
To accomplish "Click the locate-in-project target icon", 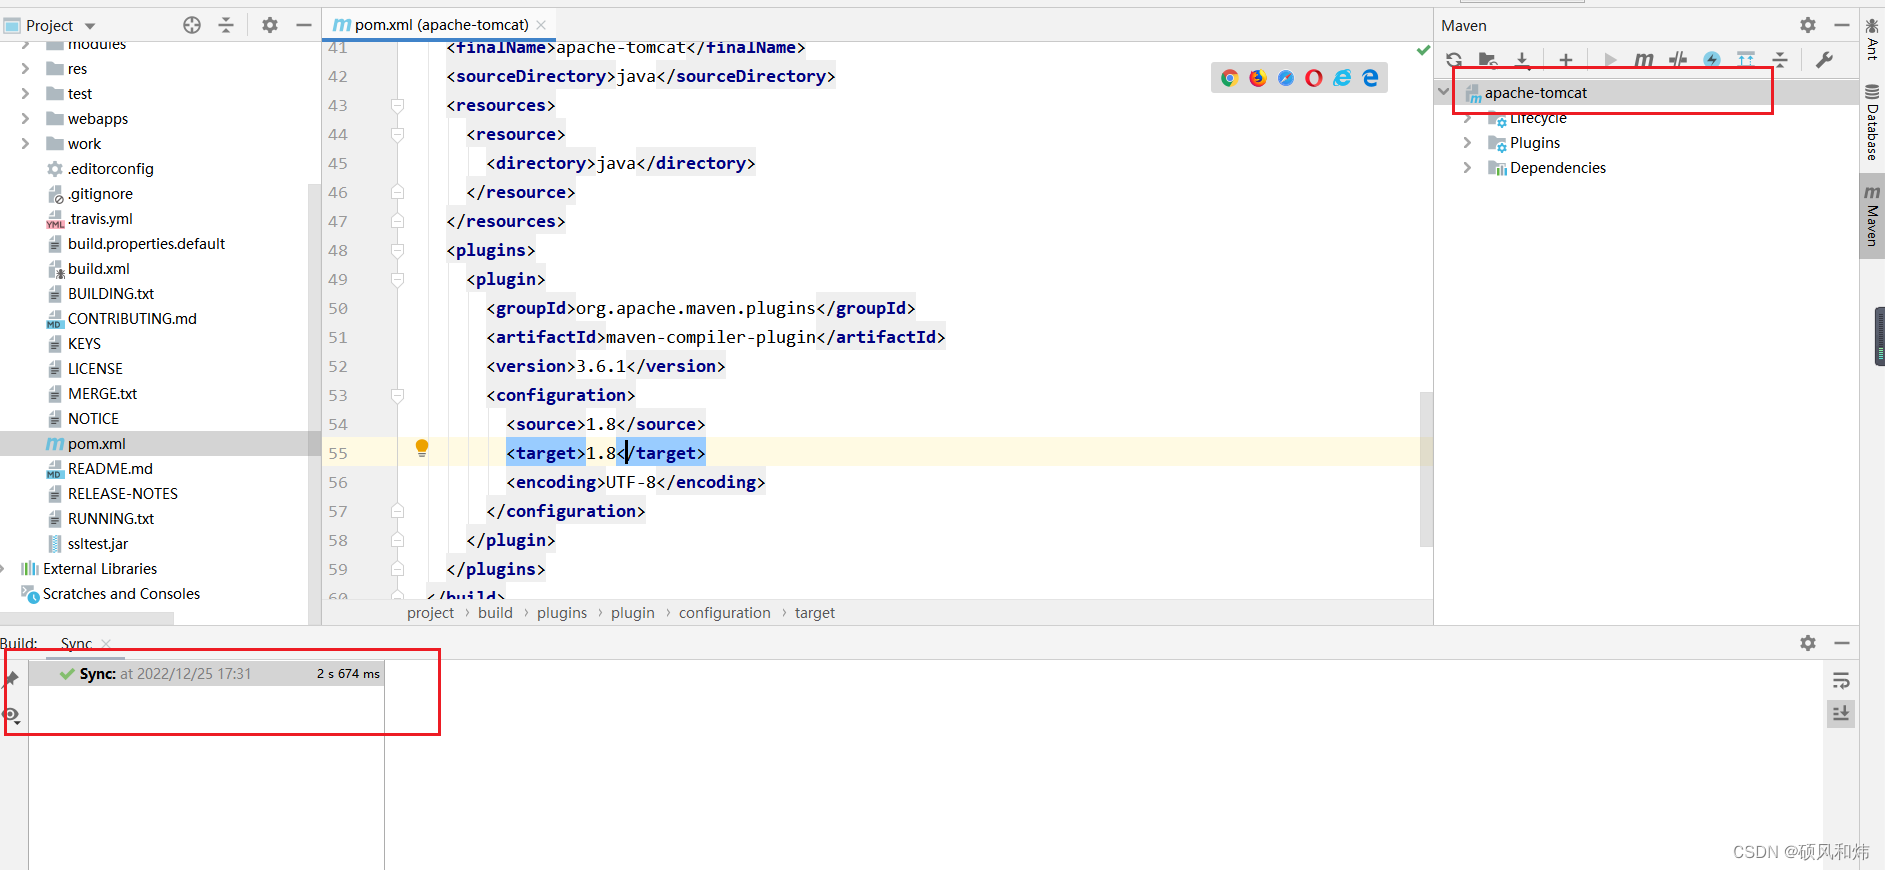I will point(192,25).
